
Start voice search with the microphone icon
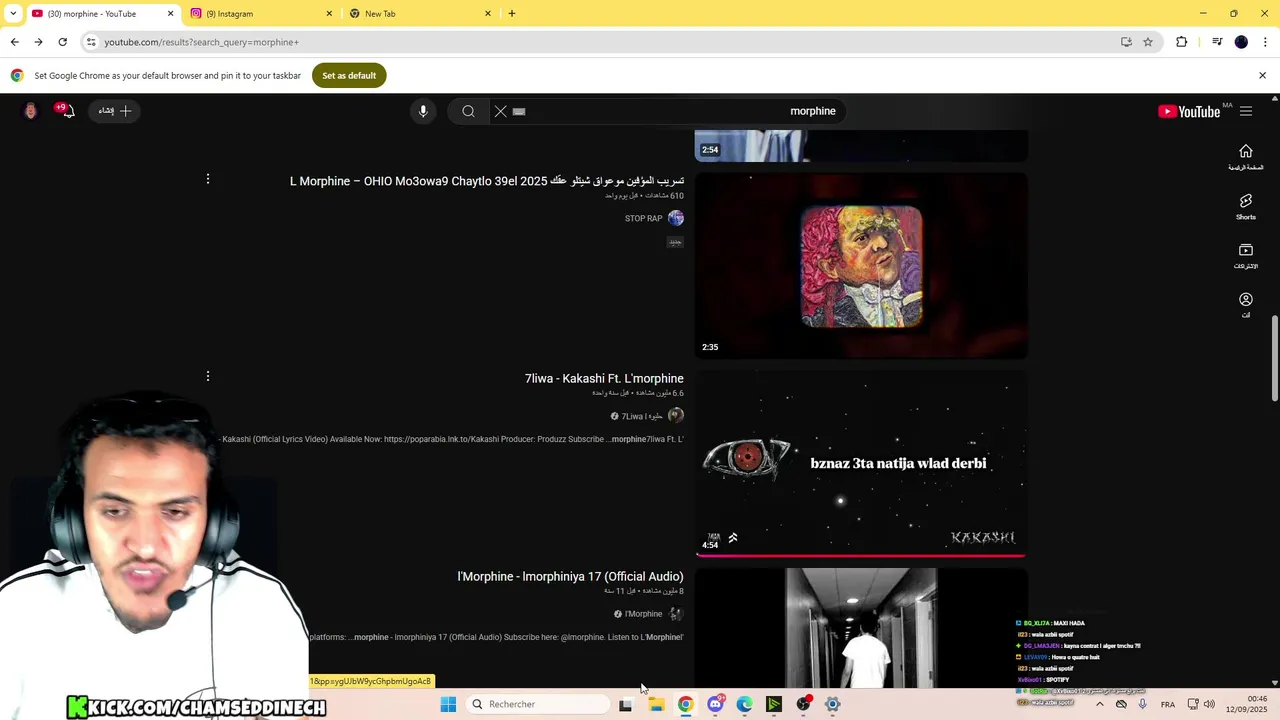click(423, 111)
